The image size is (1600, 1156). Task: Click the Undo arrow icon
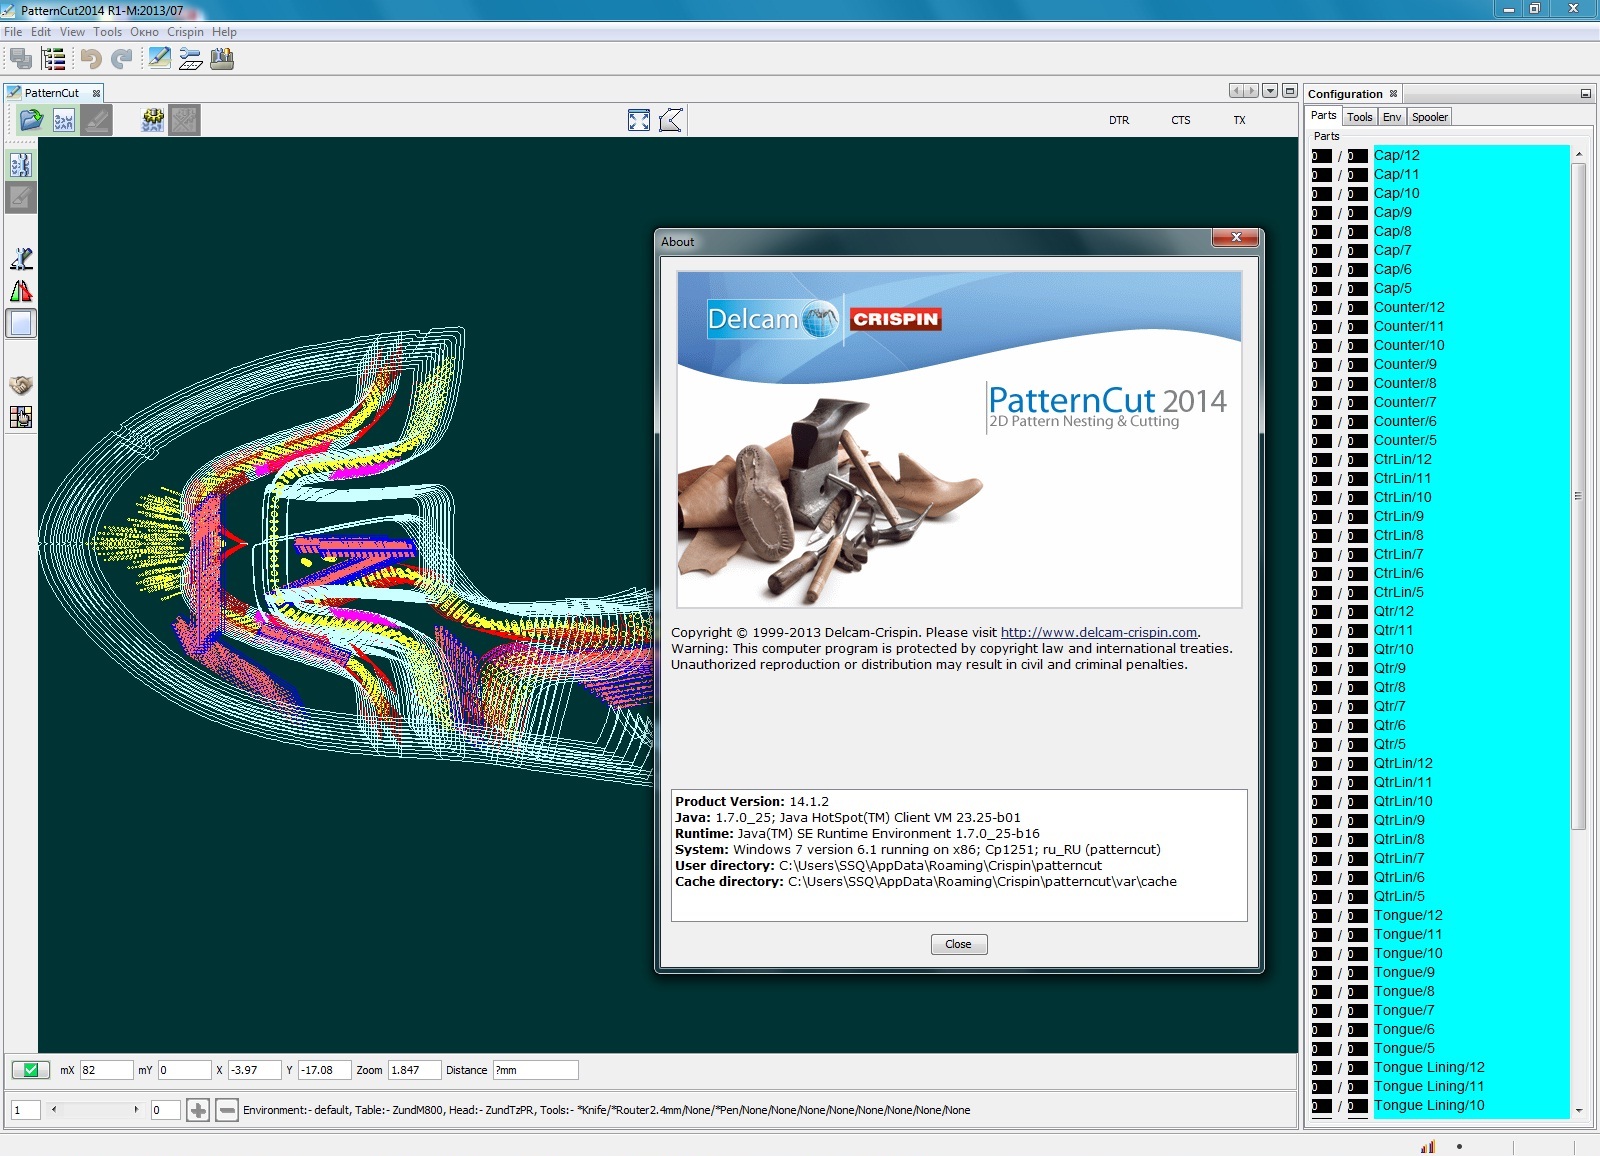pyautogui.click(x=91, y=59)
